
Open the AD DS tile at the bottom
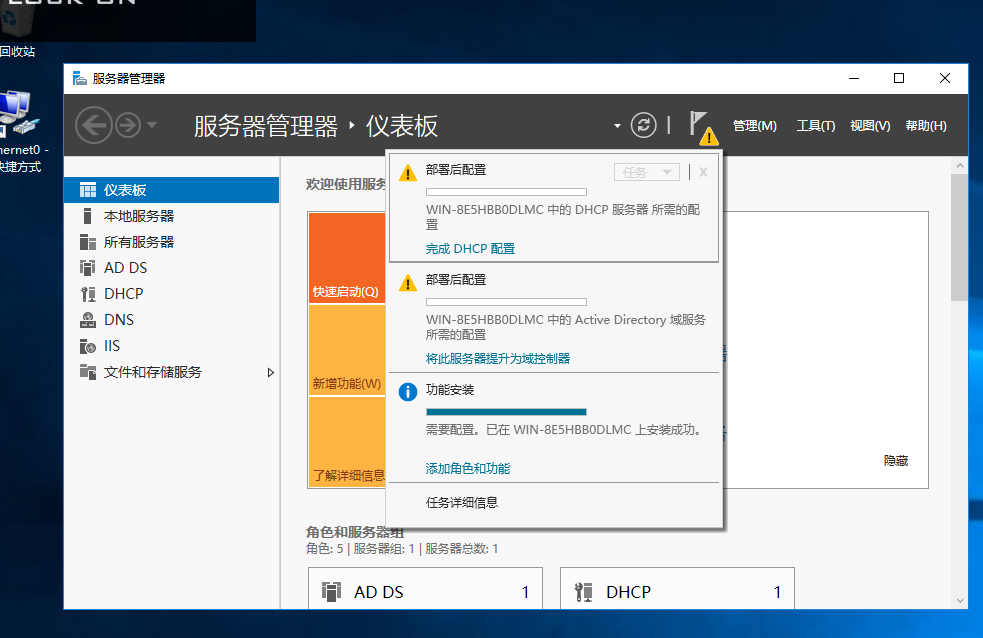point(424,591)
